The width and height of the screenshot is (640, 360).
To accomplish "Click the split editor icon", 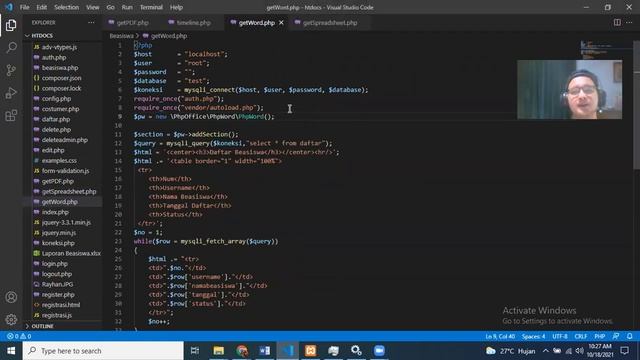I will coord(617,22).
